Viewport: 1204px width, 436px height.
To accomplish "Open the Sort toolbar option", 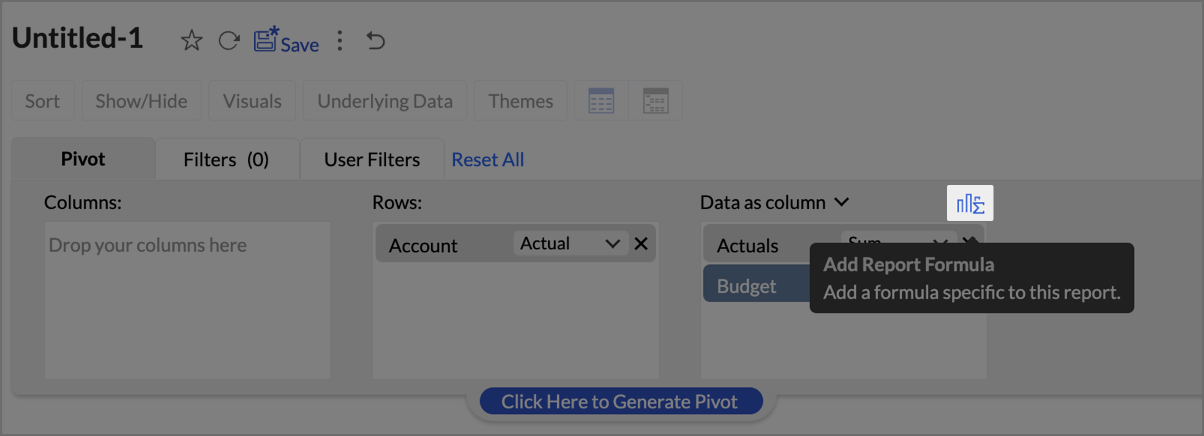I will (x=42, y=101).
